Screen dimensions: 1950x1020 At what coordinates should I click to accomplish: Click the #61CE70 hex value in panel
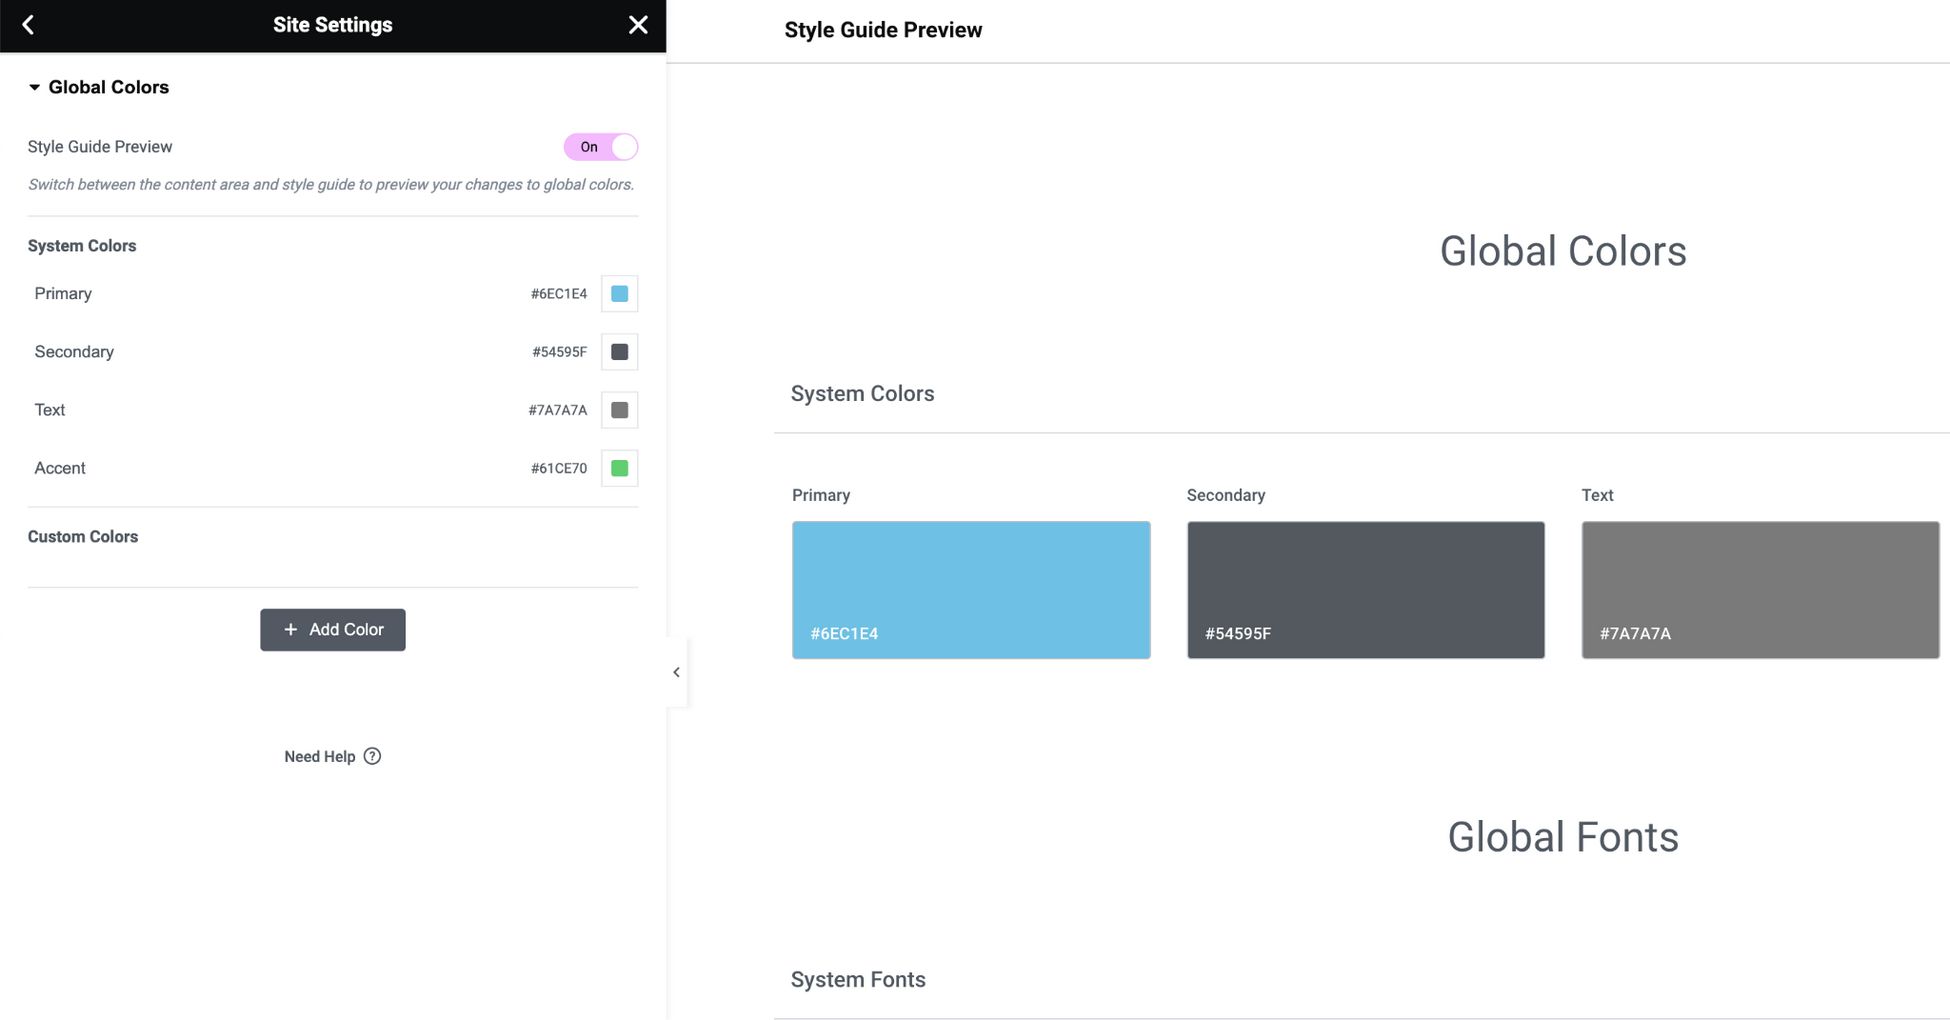(x=559, y=468)
